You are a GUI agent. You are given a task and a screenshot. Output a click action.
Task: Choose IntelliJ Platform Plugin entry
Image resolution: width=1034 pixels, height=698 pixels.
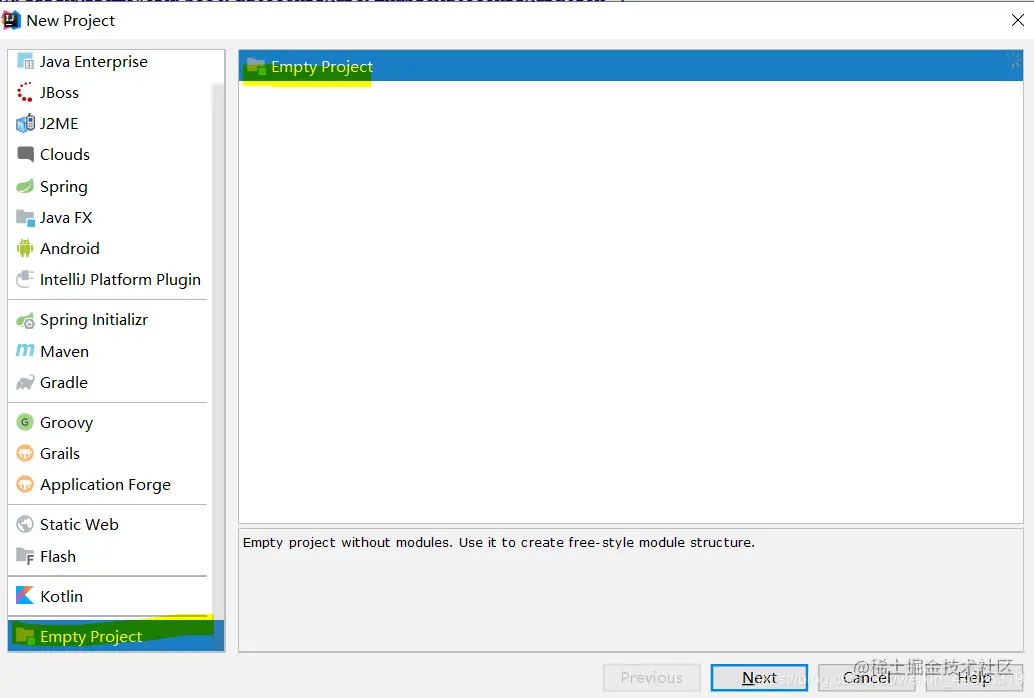point(110,280)
